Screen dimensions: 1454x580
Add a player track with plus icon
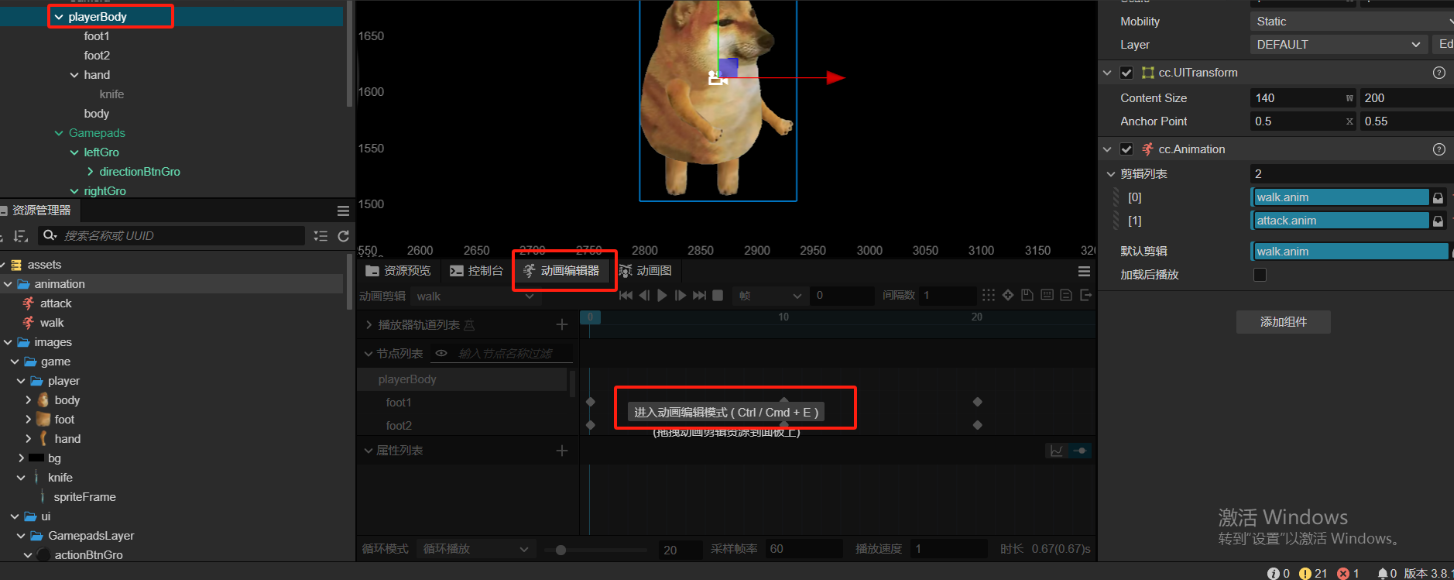coord(562,325)
